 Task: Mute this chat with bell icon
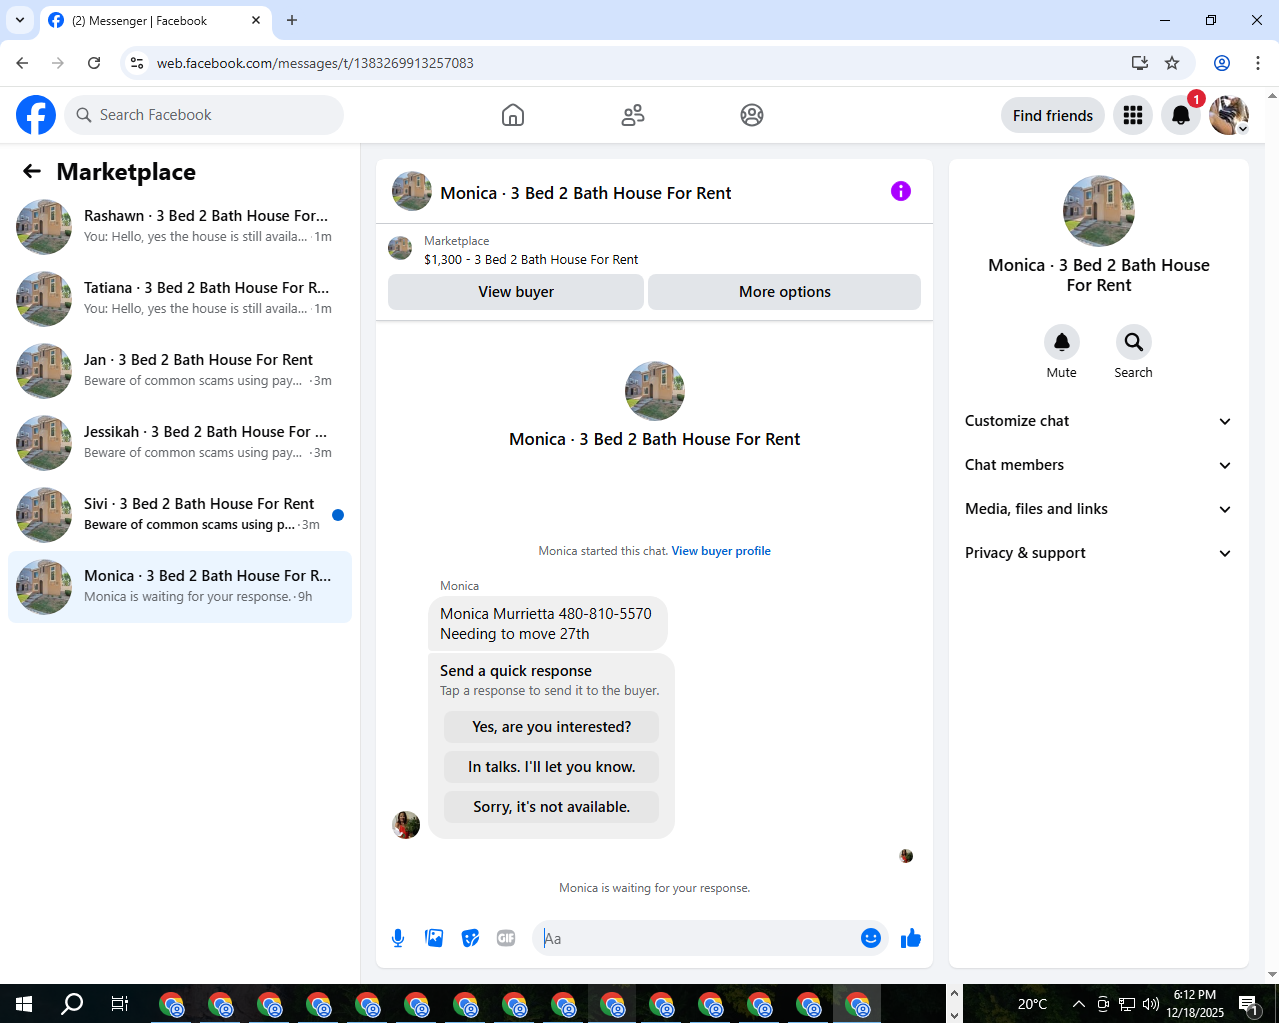click(x=1062, y=342)
